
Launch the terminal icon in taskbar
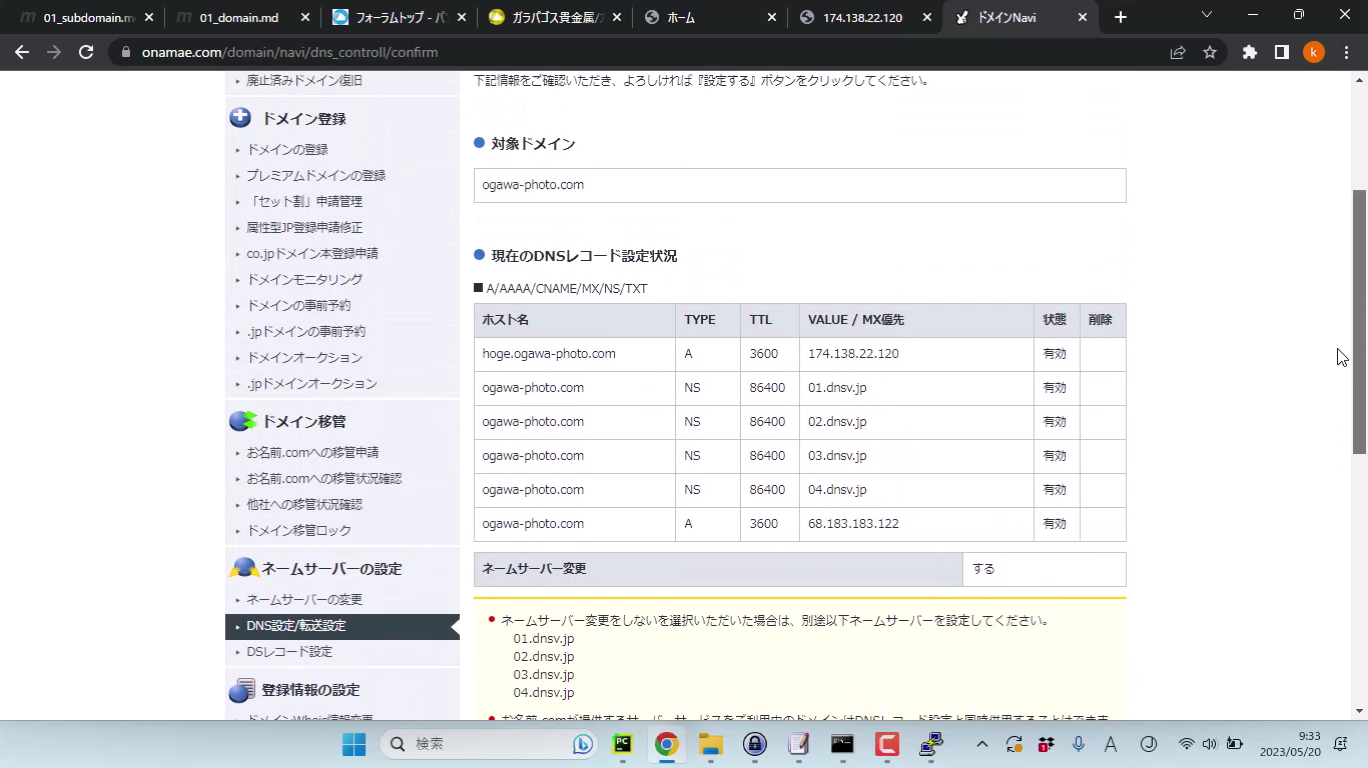(842, 744)
